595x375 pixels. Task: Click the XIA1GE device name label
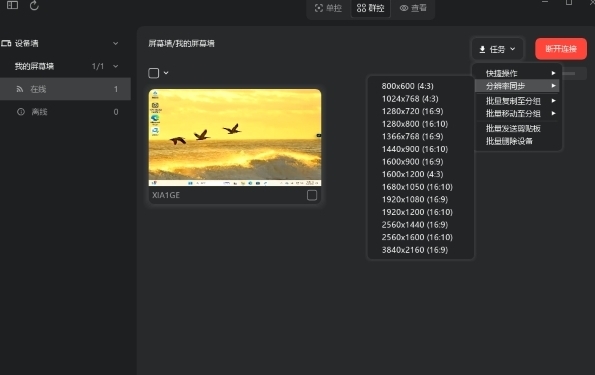(166, 195)
